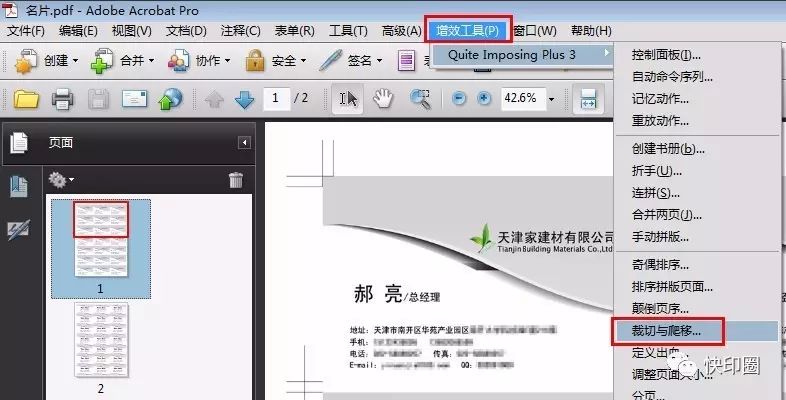Collapse the 页面 panel arrow
The width and height of the screenshot is (786, 400).
tap(244, 143)
